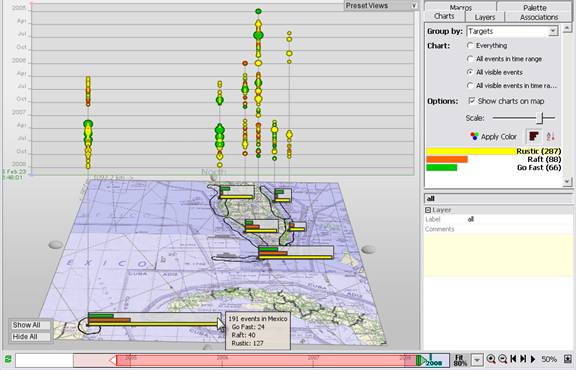The width and height of the screenshot is (576, 370).
Task: Open the Associations tab
Action: 539,17
